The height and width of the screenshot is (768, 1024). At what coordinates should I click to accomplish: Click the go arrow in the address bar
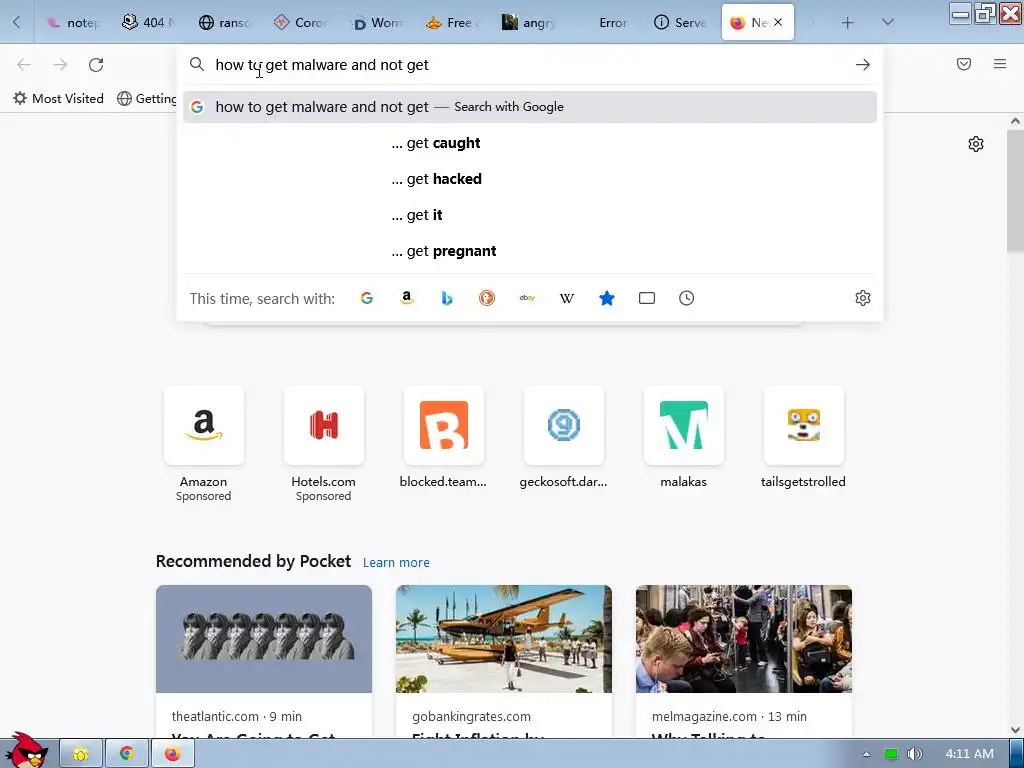point(863,65)
